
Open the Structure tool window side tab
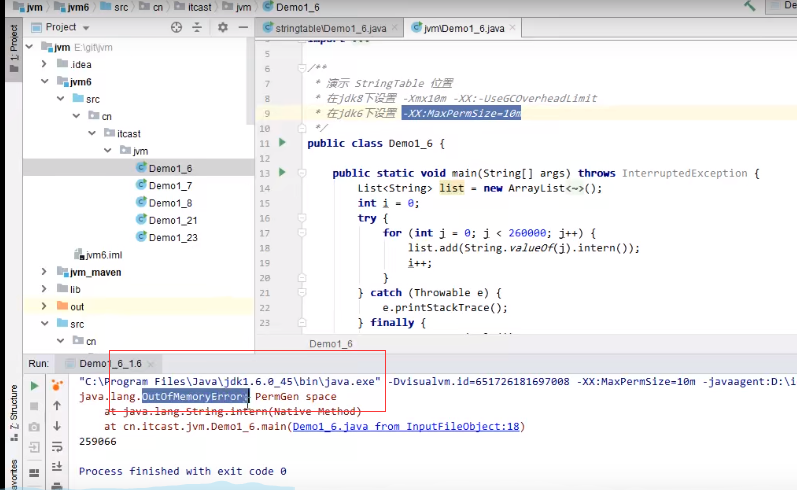[x=14, y=413]
